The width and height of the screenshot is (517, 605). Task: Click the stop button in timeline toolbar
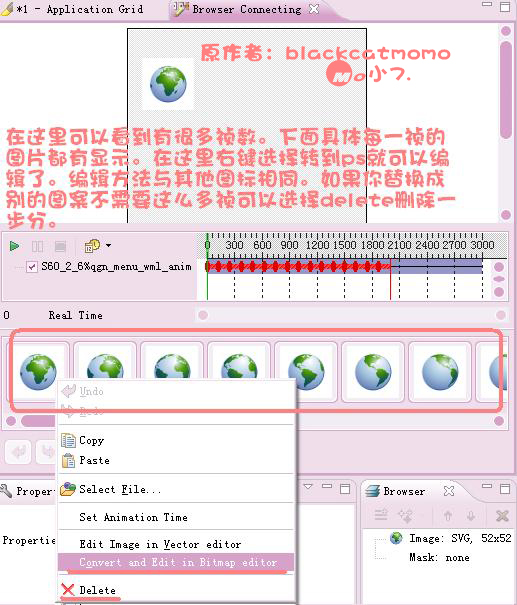click(x=60, y=246)
